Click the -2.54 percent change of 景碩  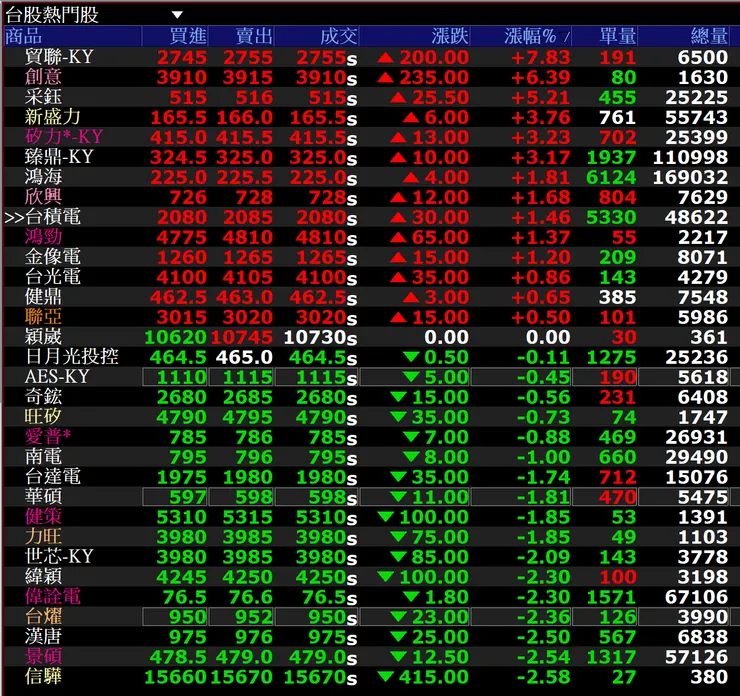coord(544,657)
